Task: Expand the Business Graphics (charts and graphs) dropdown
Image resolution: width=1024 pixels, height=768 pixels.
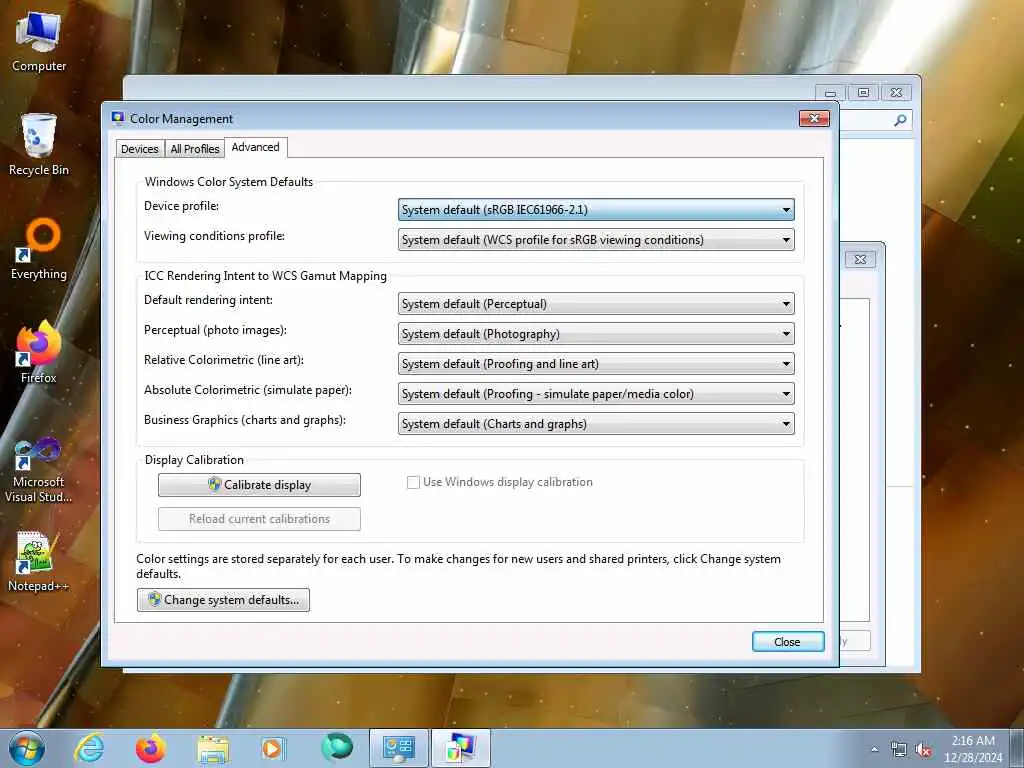Action: click(596, 424)
